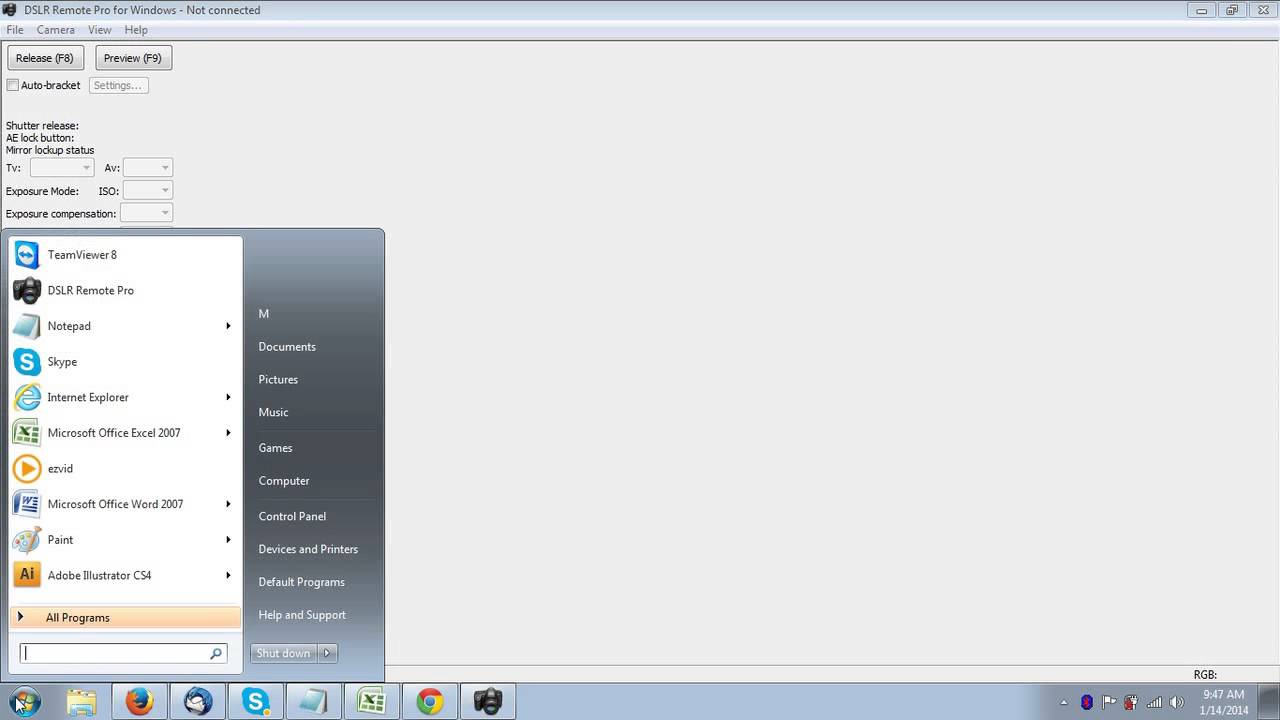
Task: Open Paint from the Start menu
Action: (125, 540)
